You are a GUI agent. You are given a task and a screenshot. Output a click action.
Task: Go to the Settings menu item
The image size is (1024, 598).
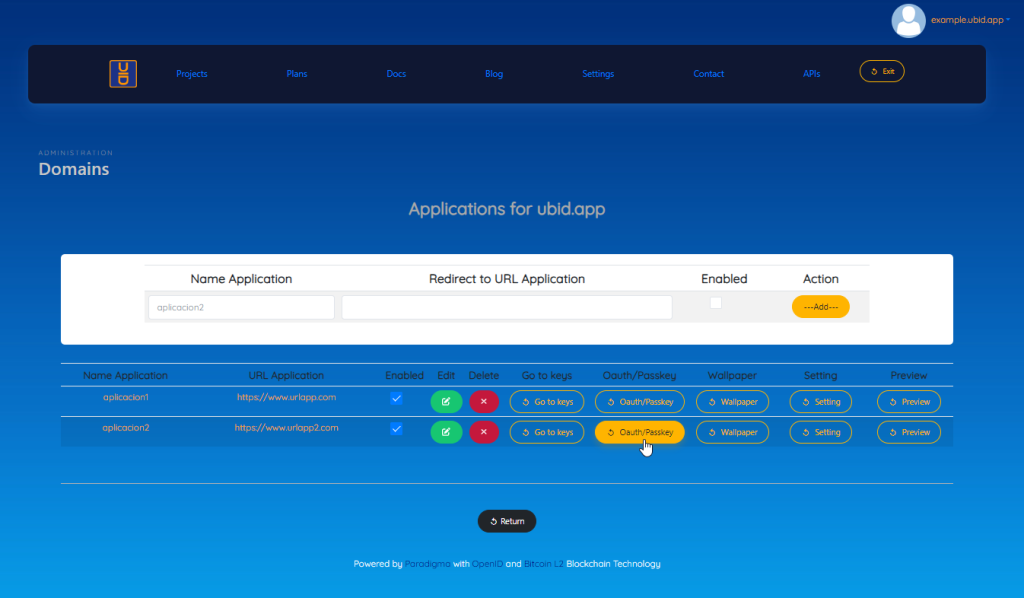(598, 74)
